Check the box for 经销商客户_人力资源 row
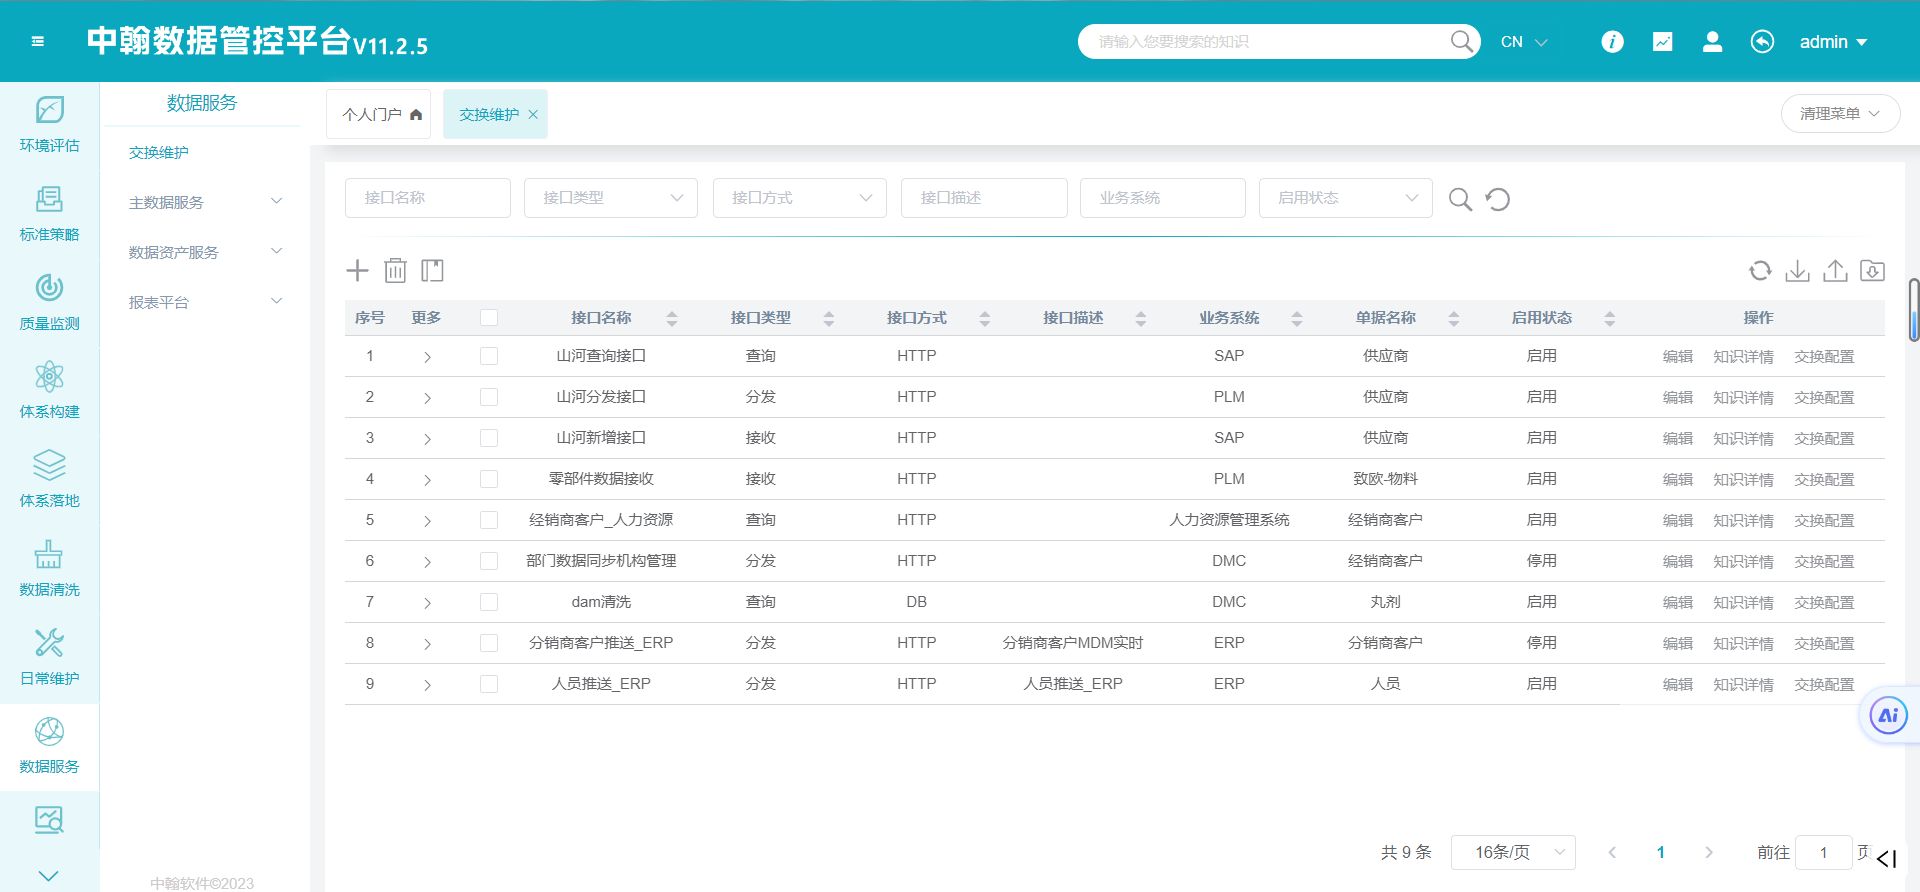This screenshot has height=892, width=1920. click(x=489, y=520)
